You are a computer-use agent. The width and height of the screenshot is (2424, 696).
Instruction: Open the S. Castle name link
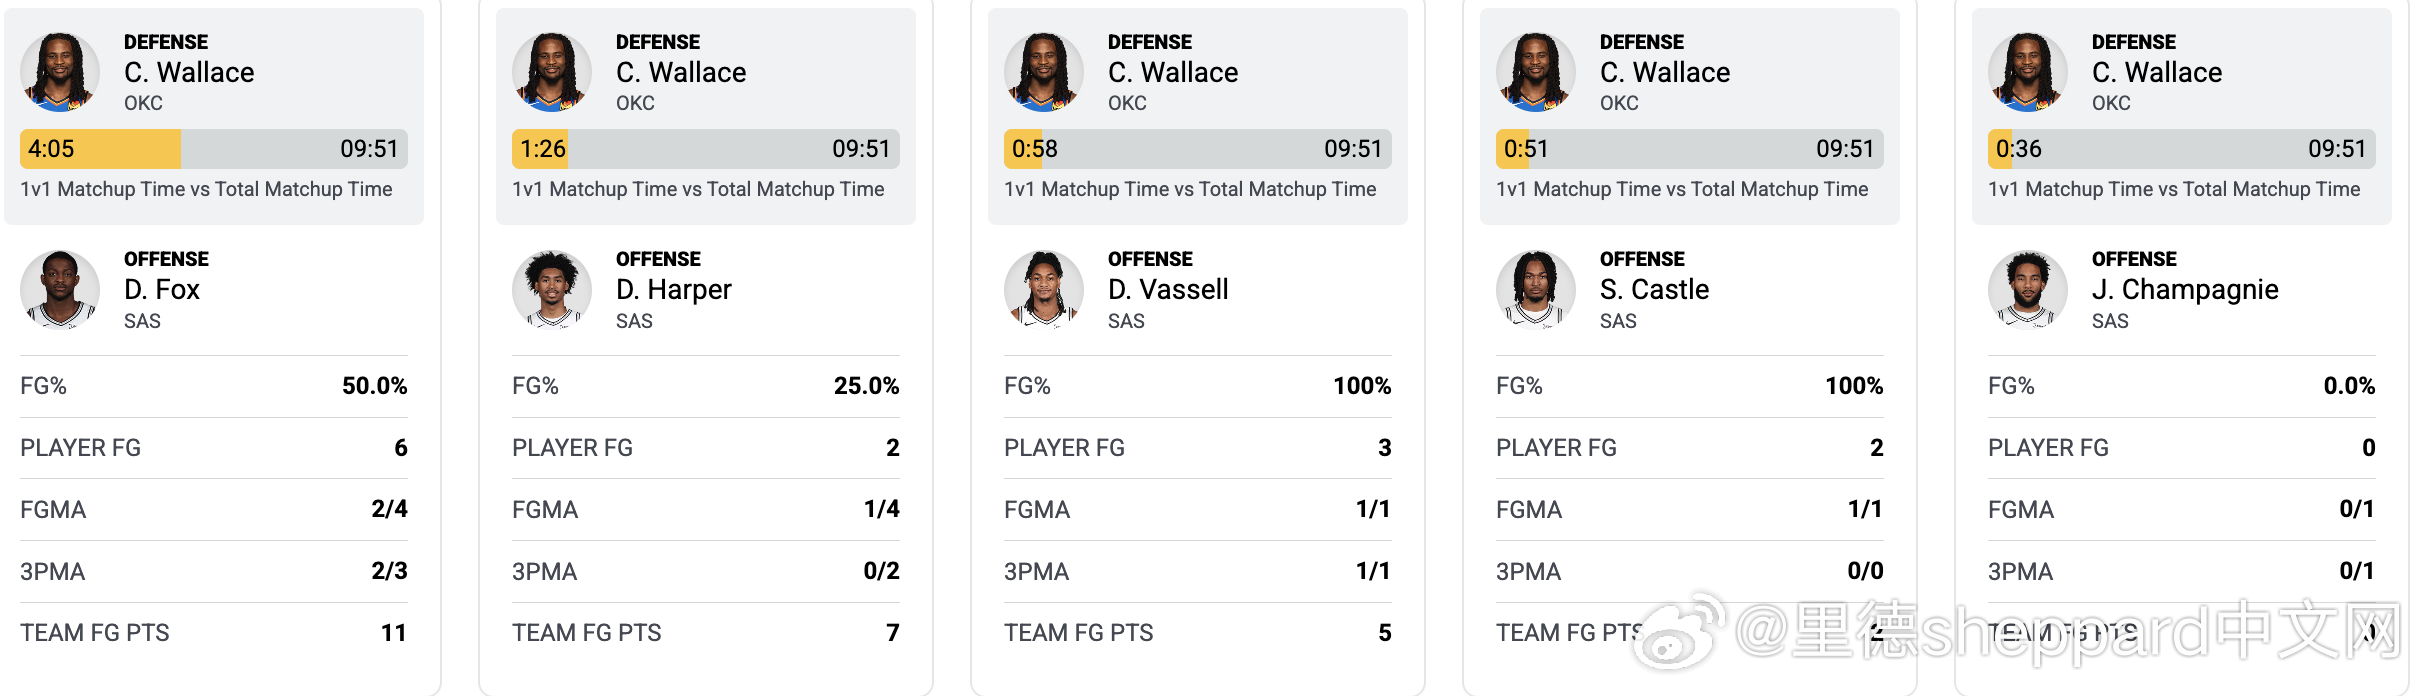(1654, 290)
